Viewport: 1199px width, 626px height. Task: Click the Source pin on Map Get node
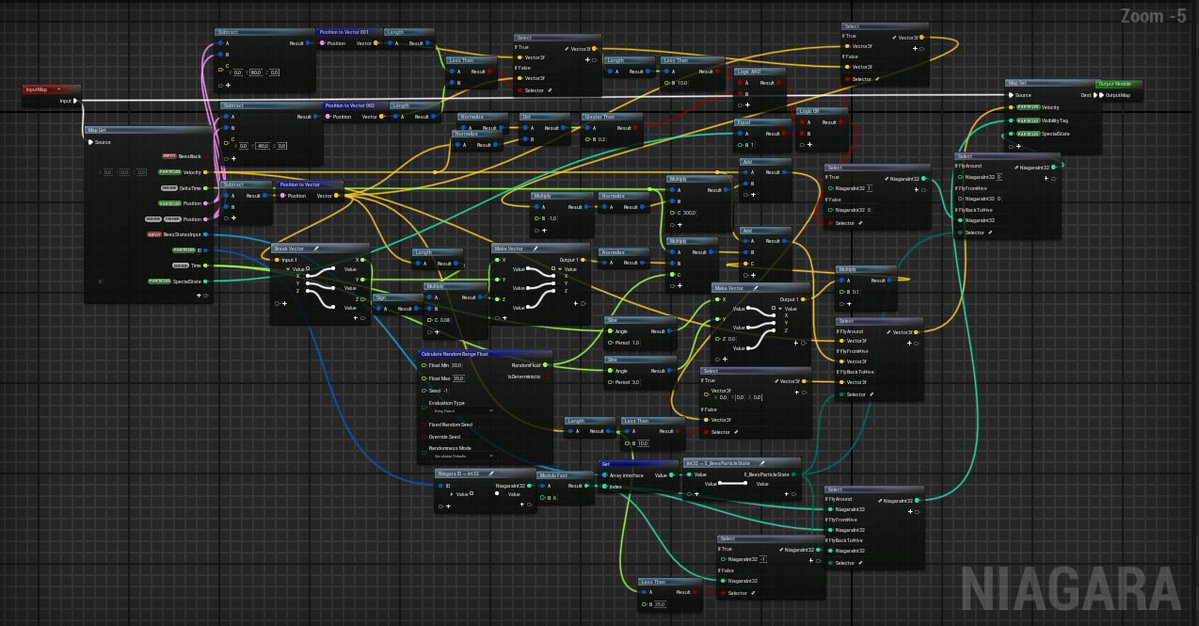click(x=91, y=142)
